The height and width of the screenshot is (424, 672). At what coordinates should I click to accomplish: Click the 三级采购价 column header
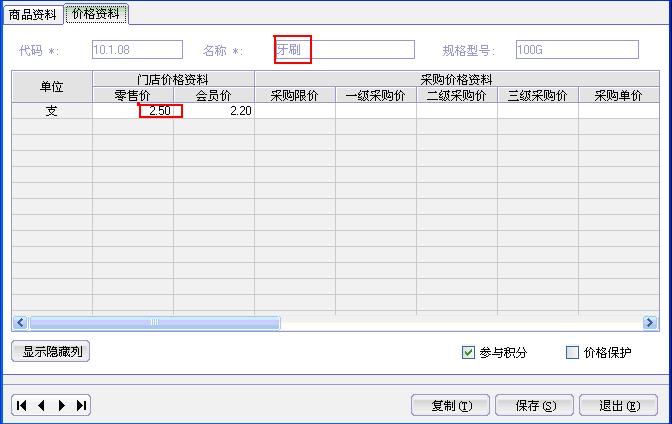[x=538, y=95]
